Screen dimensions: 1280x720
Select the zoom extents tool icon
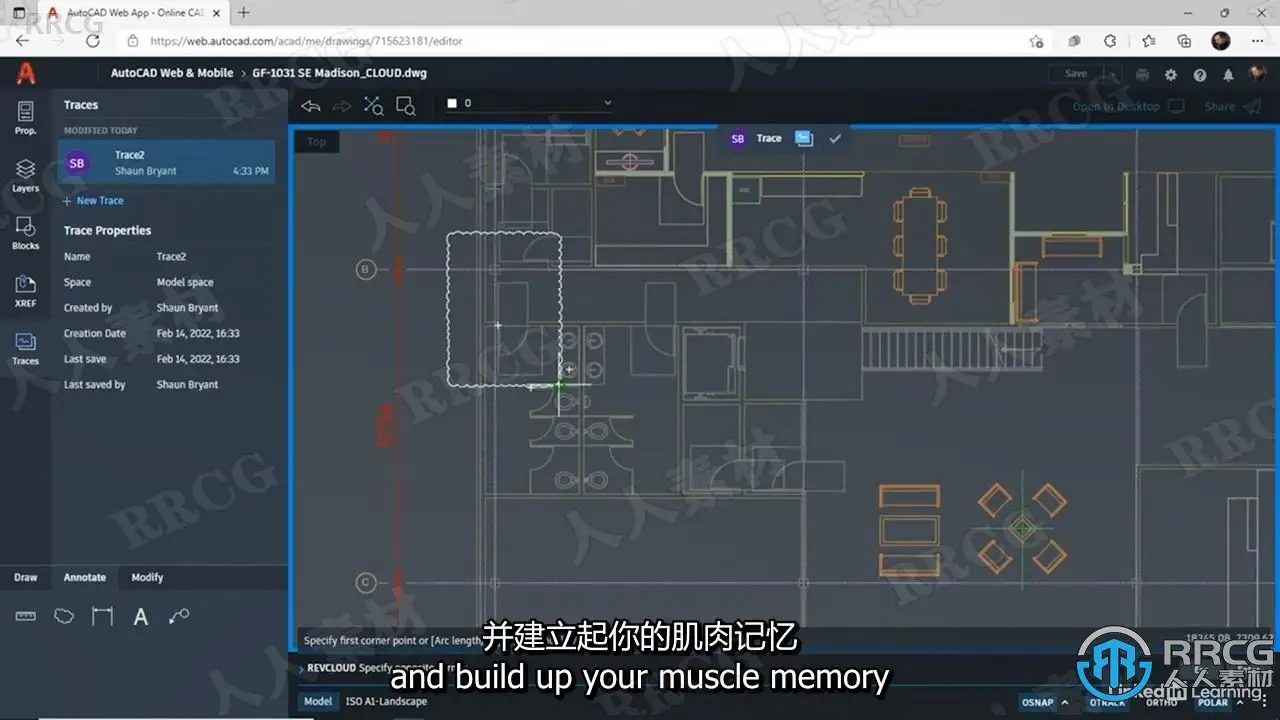click(x=373, y=105)
